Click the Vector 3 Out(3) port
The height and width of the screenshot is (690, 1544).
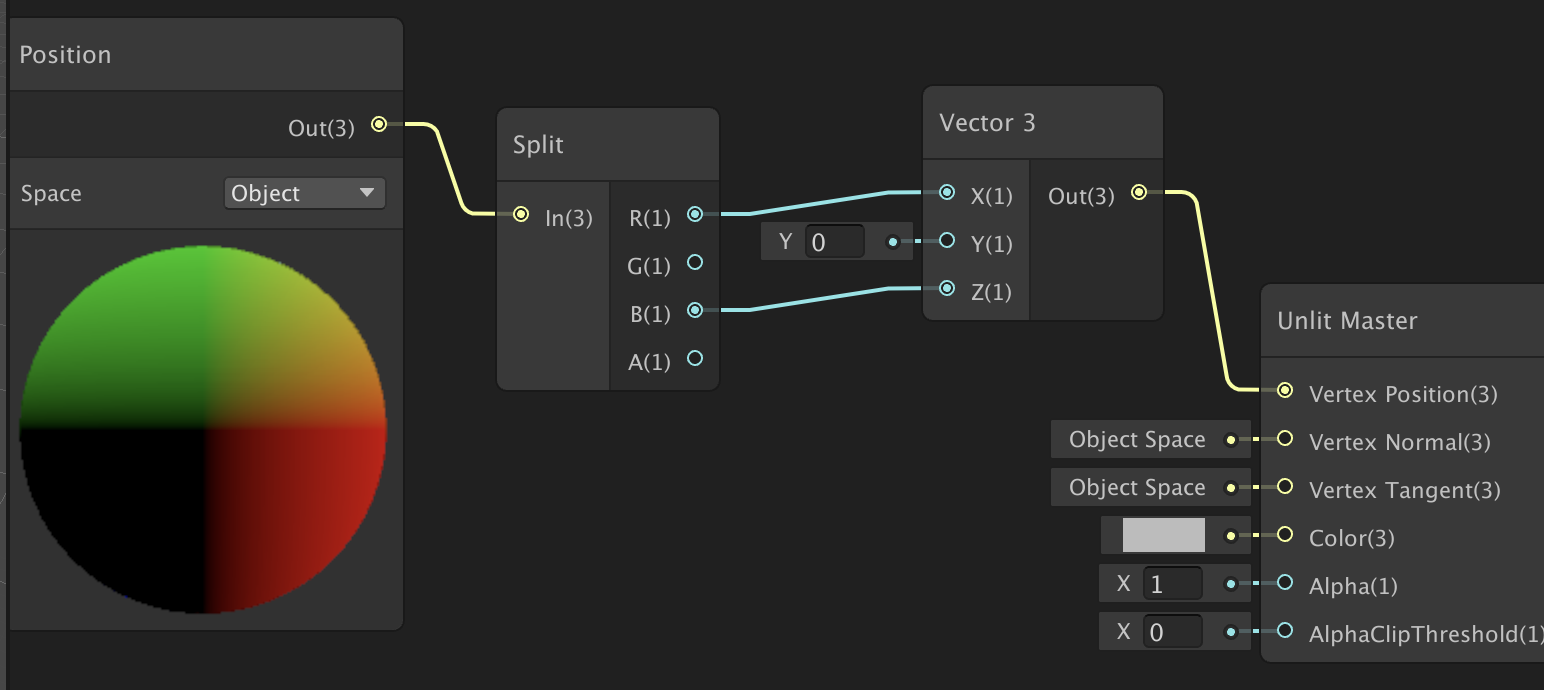coord(1138,193)
